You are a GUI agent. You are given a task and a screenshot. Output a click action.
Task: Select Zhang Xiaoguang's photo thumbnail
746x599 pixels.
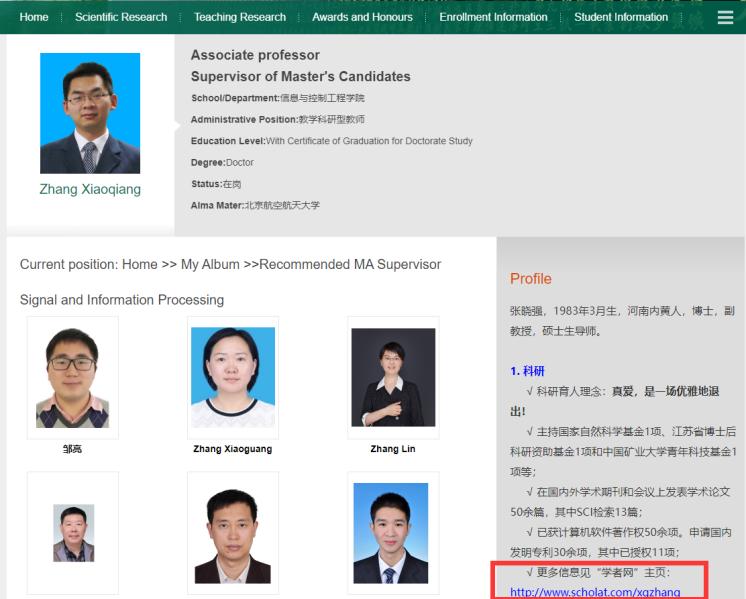click(232, 377)
